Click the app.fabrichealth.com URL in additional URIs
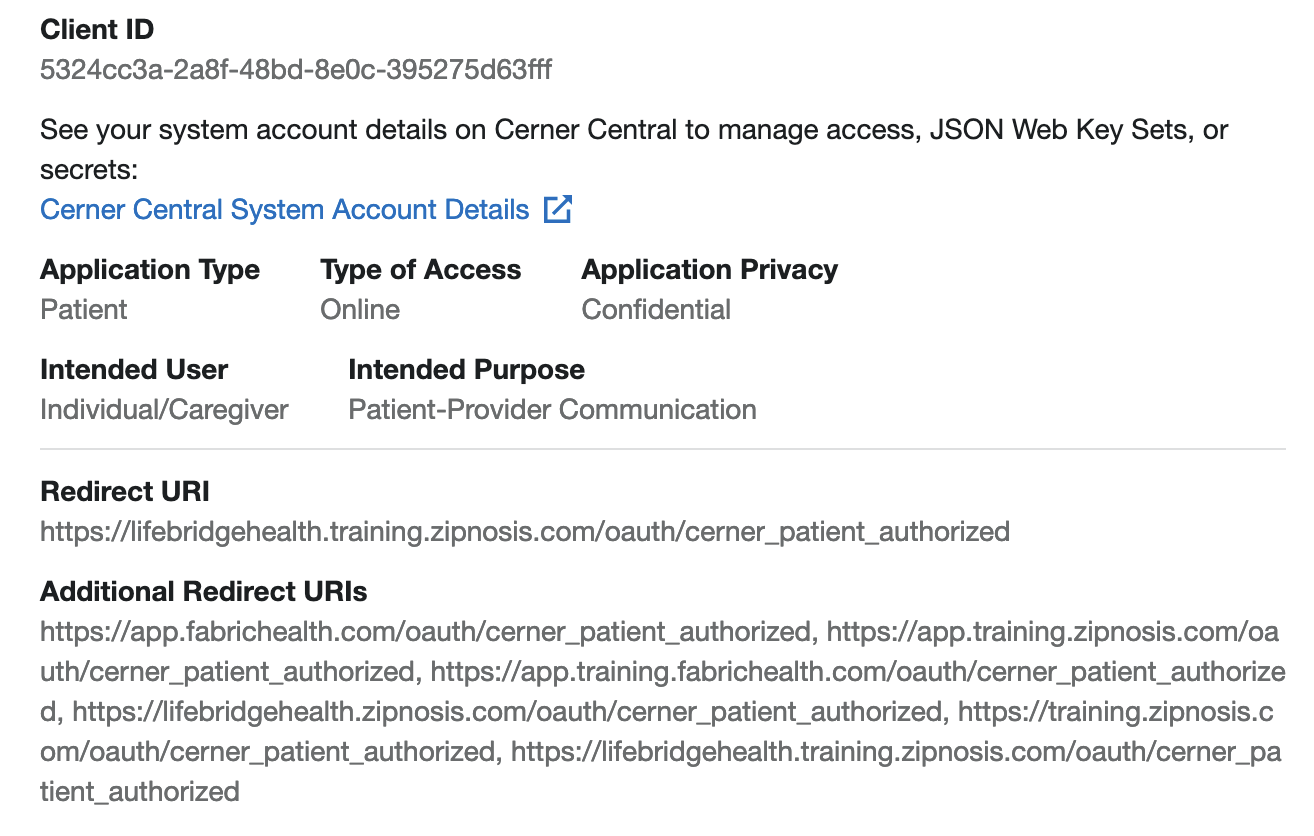Image resolution: width=1314 pixels, height=836 pixels. [x=425, y=632]
